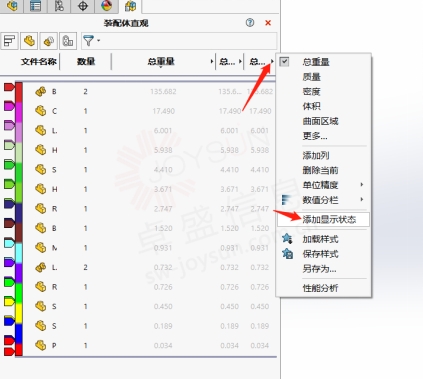Screen dimensions: 423x380
Task: Sort by 总重量 column header
Action: pyautogui.click(x=161, y=62)
